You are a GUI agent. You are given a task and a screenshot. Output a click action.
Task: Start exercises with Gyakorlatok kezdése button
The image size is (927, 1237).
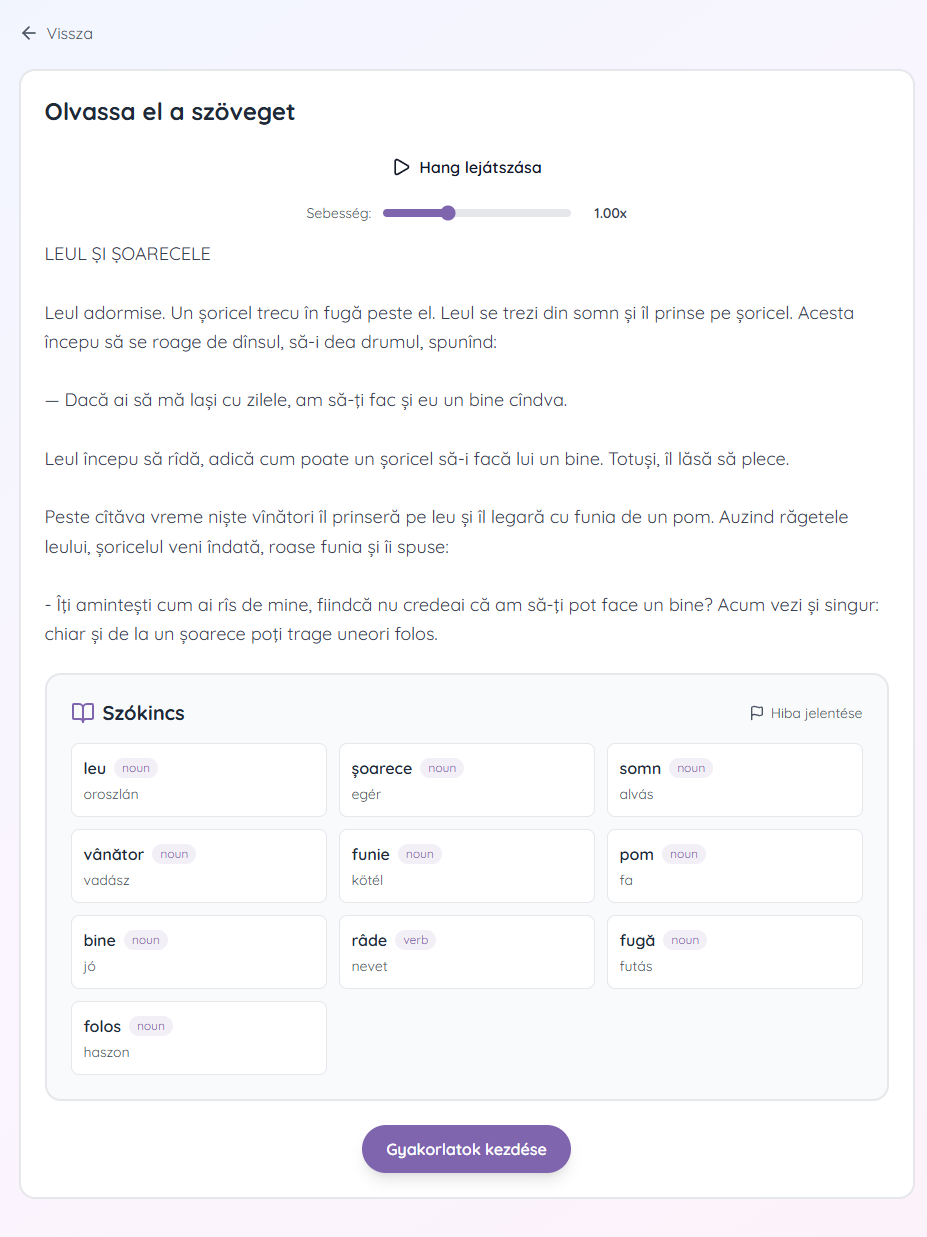coord(466,1149)
